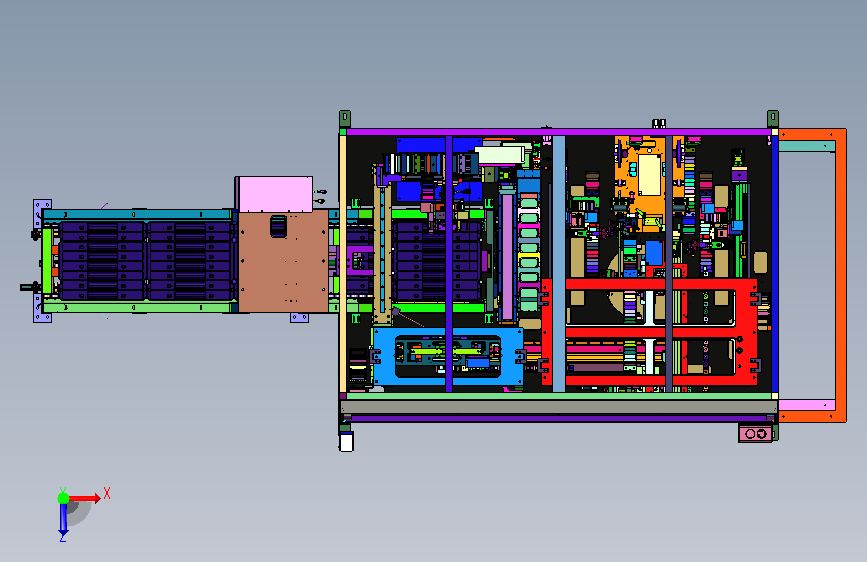Screen dimensions: 867x562
Task: Pick the brown plate joining conveyor and machine
Action: pos(283,261)
